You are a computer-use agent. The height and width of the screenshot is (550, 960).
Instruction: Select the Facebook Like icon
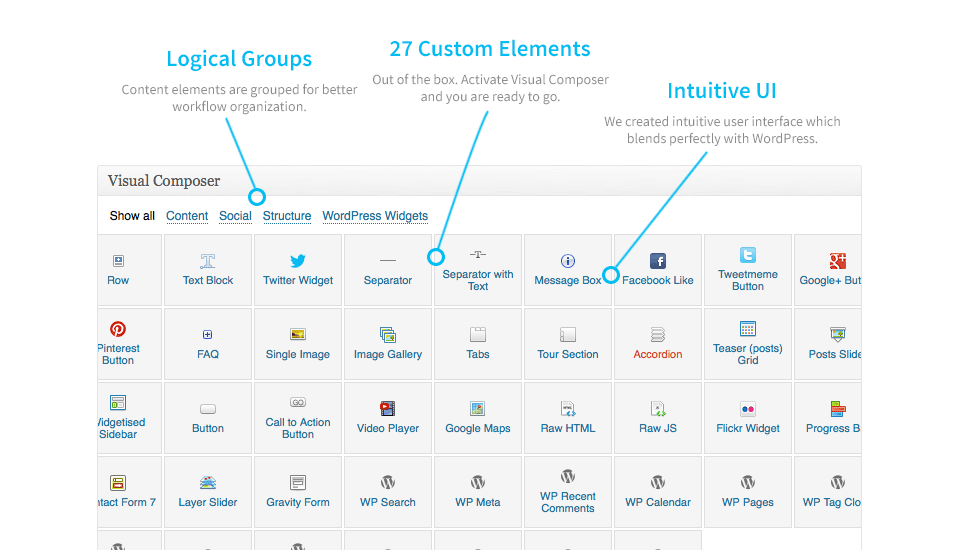[x=658, y=261]
